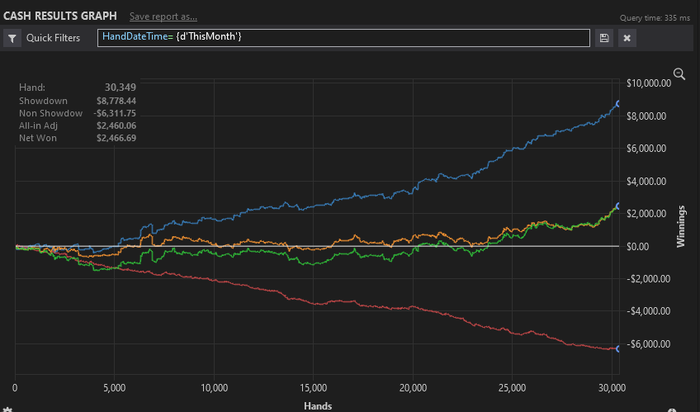Click the 5,000 hands axis label
700x412 pixels.
click(x=114, y=388)
